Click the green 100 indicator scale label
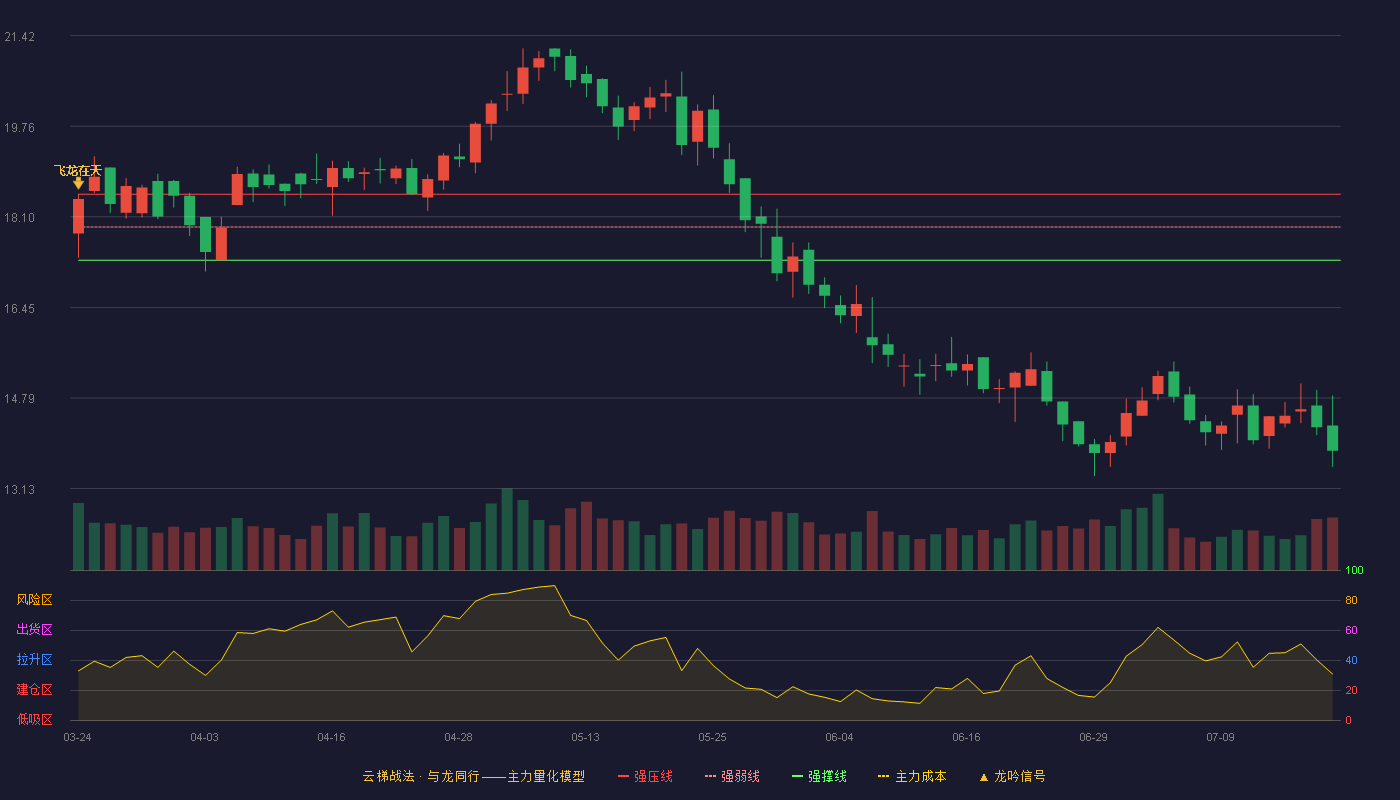The image size is (1400, 800). click(x=1354, y=571)
